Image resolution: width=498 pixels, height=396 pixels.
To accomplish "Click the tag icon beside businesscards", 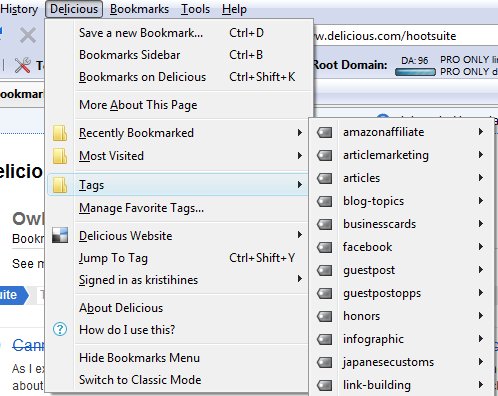I will (325, 224).
